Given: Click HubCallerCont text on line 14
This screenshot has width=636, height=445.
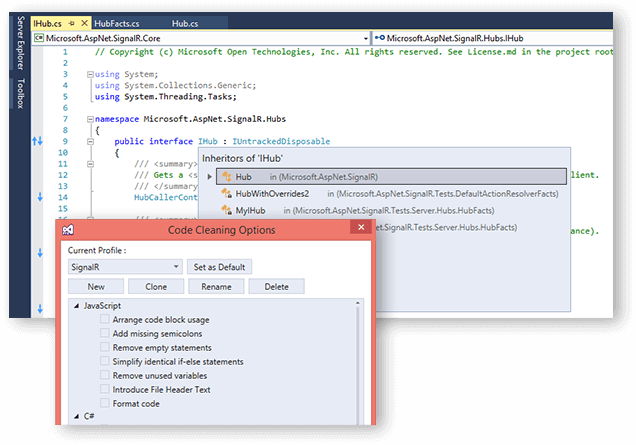Looking at the screenshot, I should (x=165, y=197).
